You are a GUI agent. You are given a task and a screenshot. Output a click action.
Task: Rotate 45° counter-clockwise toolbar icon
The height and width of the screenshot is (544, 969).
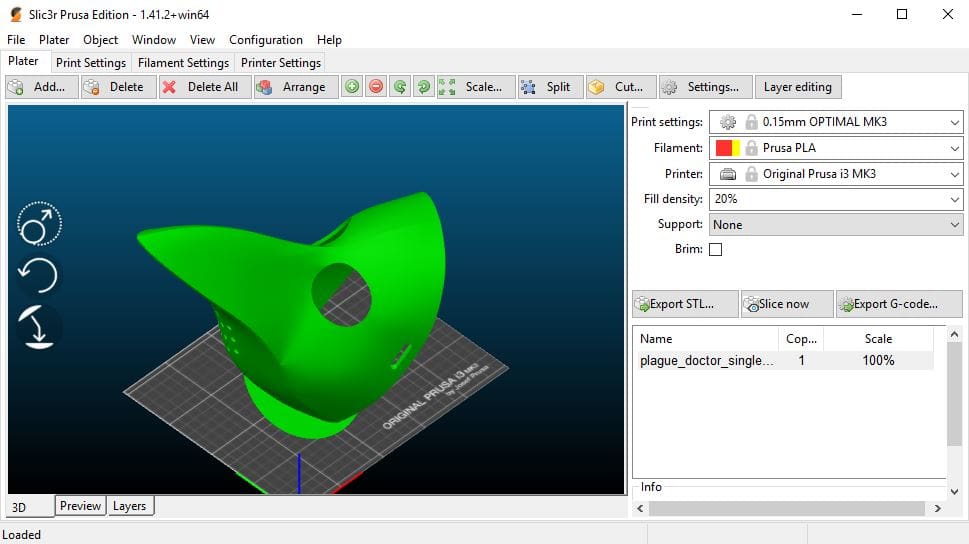click(x=400, y=87)
